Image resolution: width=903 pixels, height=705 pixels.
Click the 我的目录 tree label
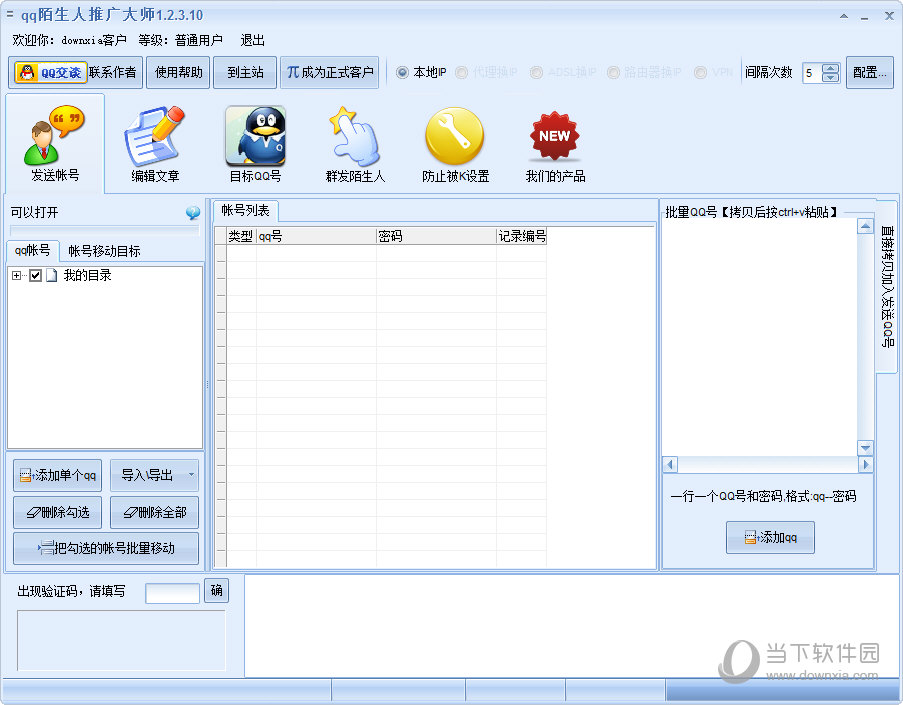click(x=88, y=275)
